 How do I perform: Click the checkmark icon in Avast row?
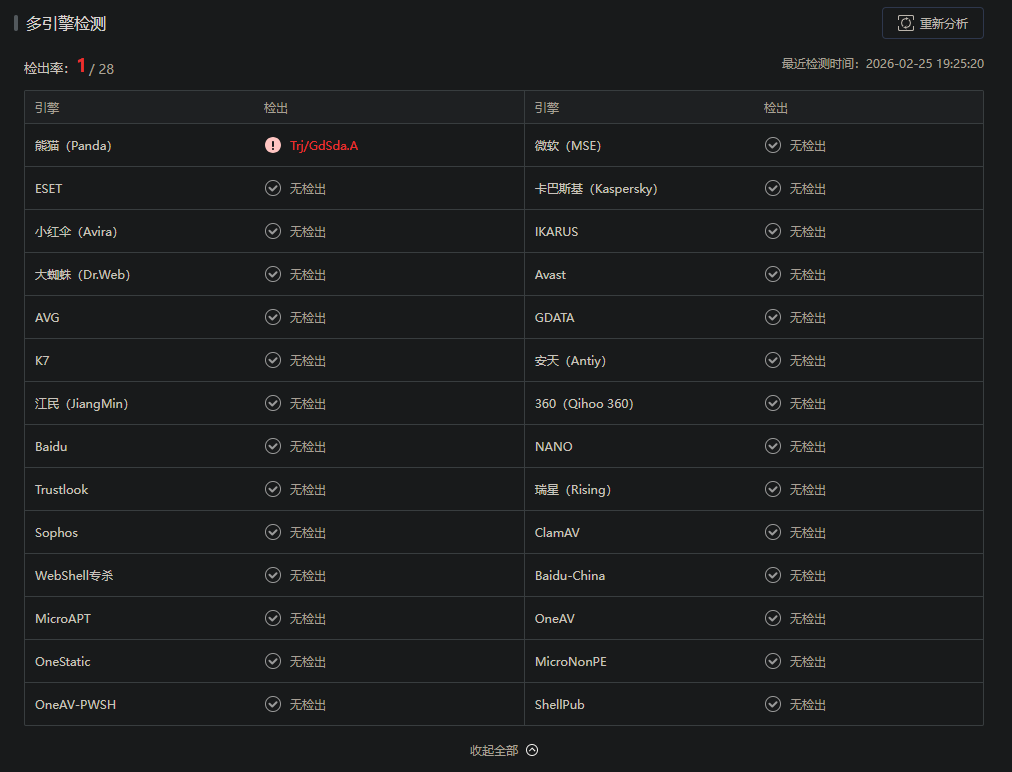(x=773, y=274)
